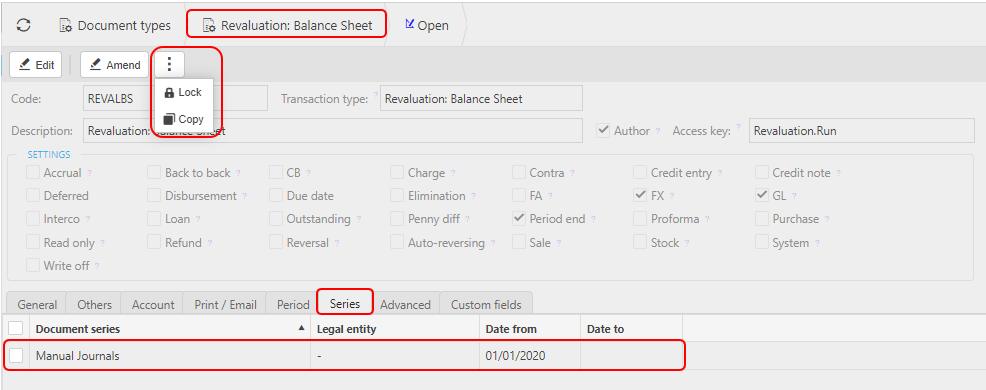Tick the select-all checkbox in table header
Viewport: 986px width, 390px height.
(x=16, y=328)
